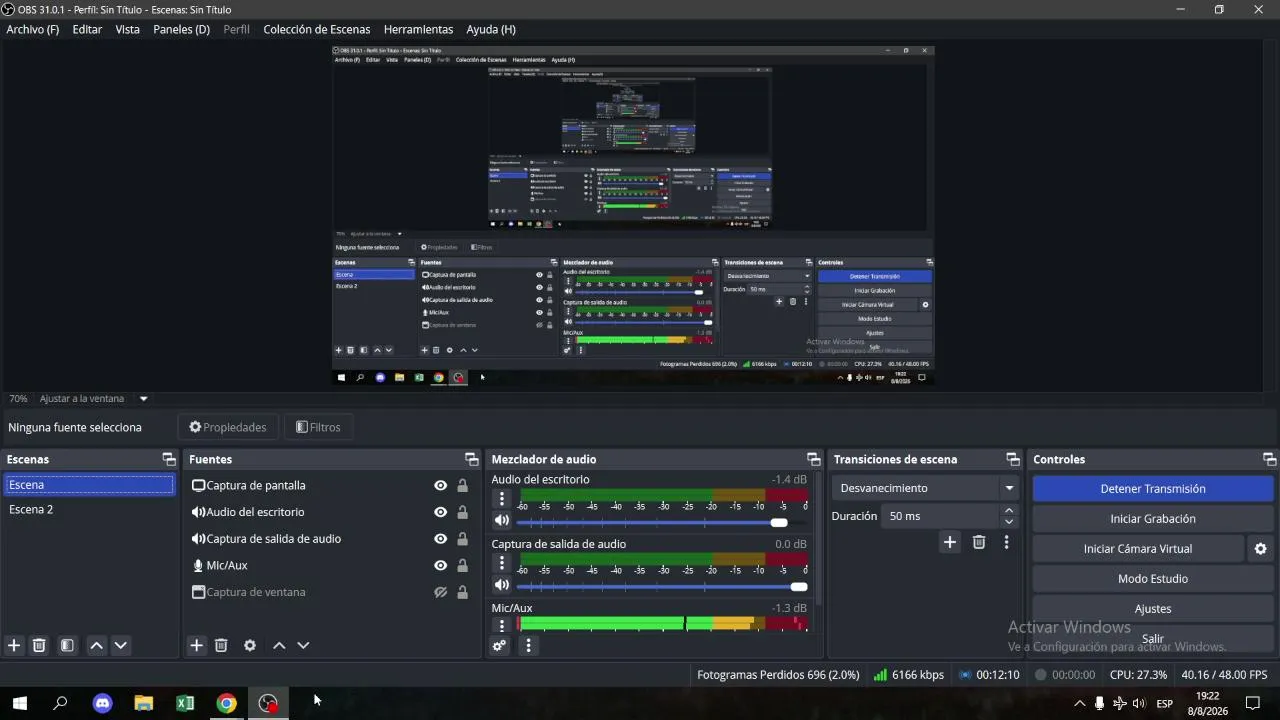Hide Audio del escritorio source in Fuentes
This screenshot has height=720, width=1280.
coord(440,512)
